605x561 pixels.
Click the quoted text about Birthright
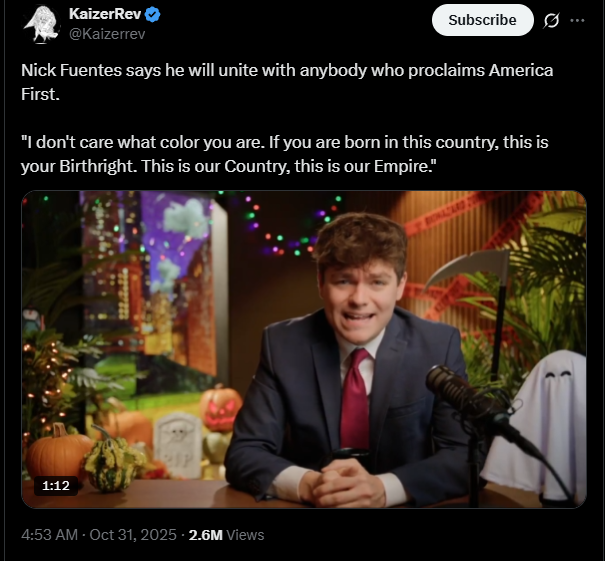[x=284, y=154]
